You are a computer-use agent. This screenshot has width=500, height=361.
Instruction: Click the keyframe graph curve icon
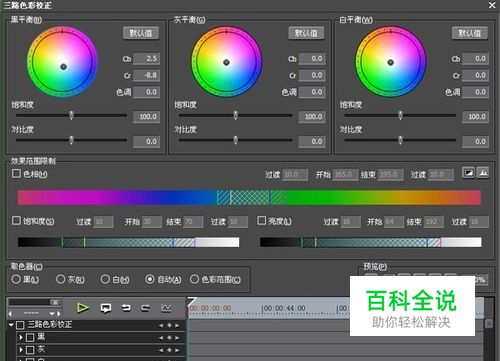pyautogui.click(x=166, y=308)
